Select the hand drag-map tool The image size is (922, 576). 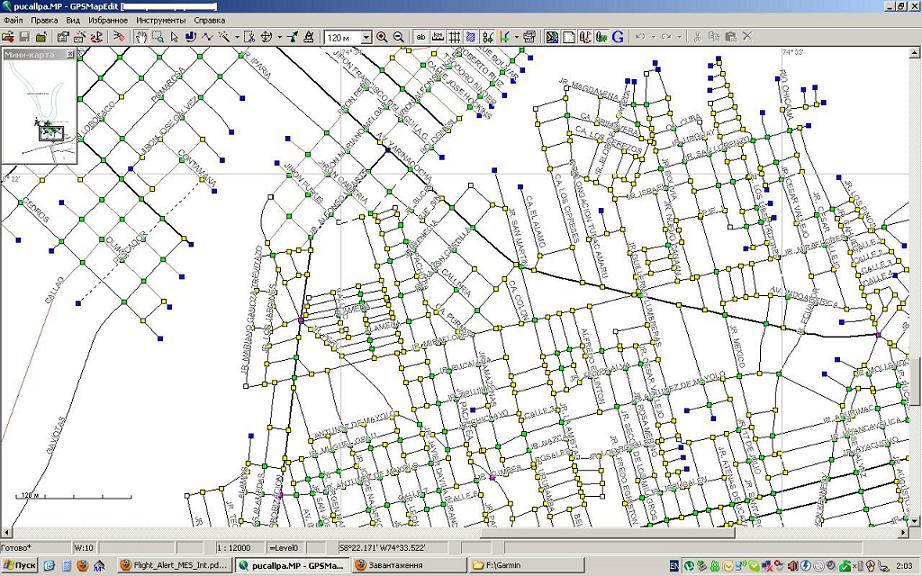pyautogui.click(x=141, y=37)
